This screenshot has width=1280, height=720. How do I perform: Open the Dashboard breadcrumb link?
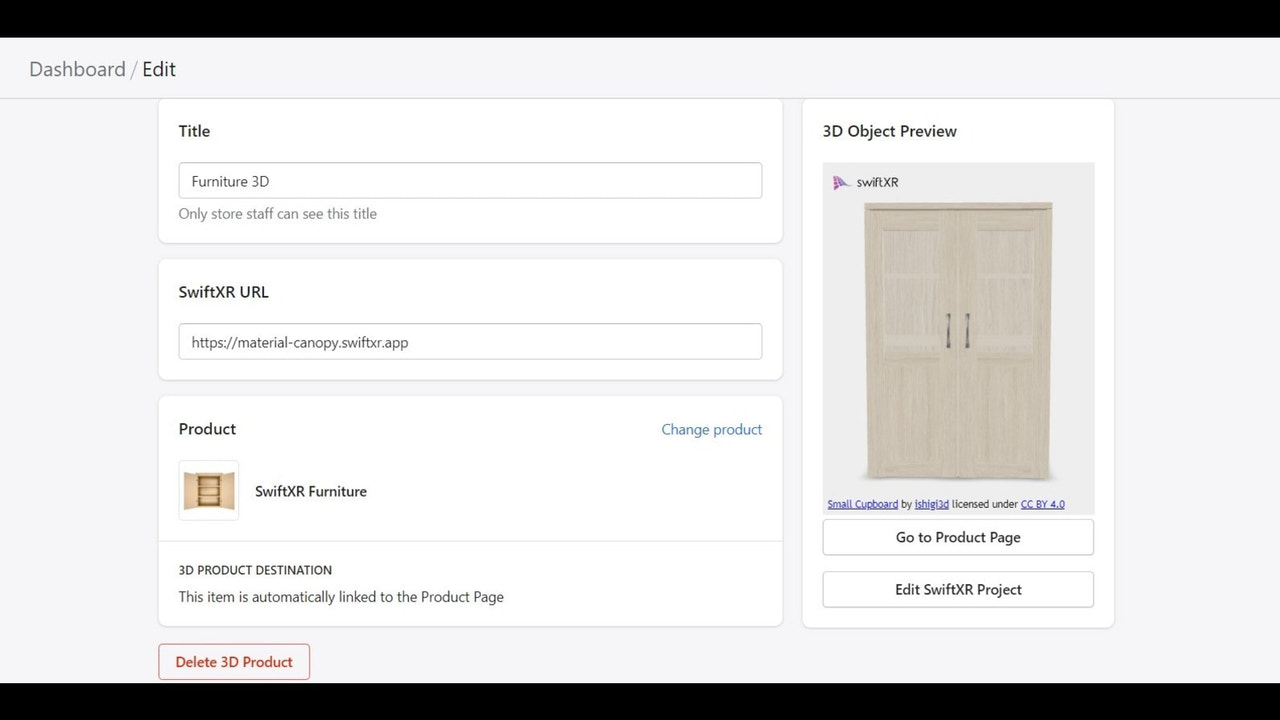tap(77, 69)
